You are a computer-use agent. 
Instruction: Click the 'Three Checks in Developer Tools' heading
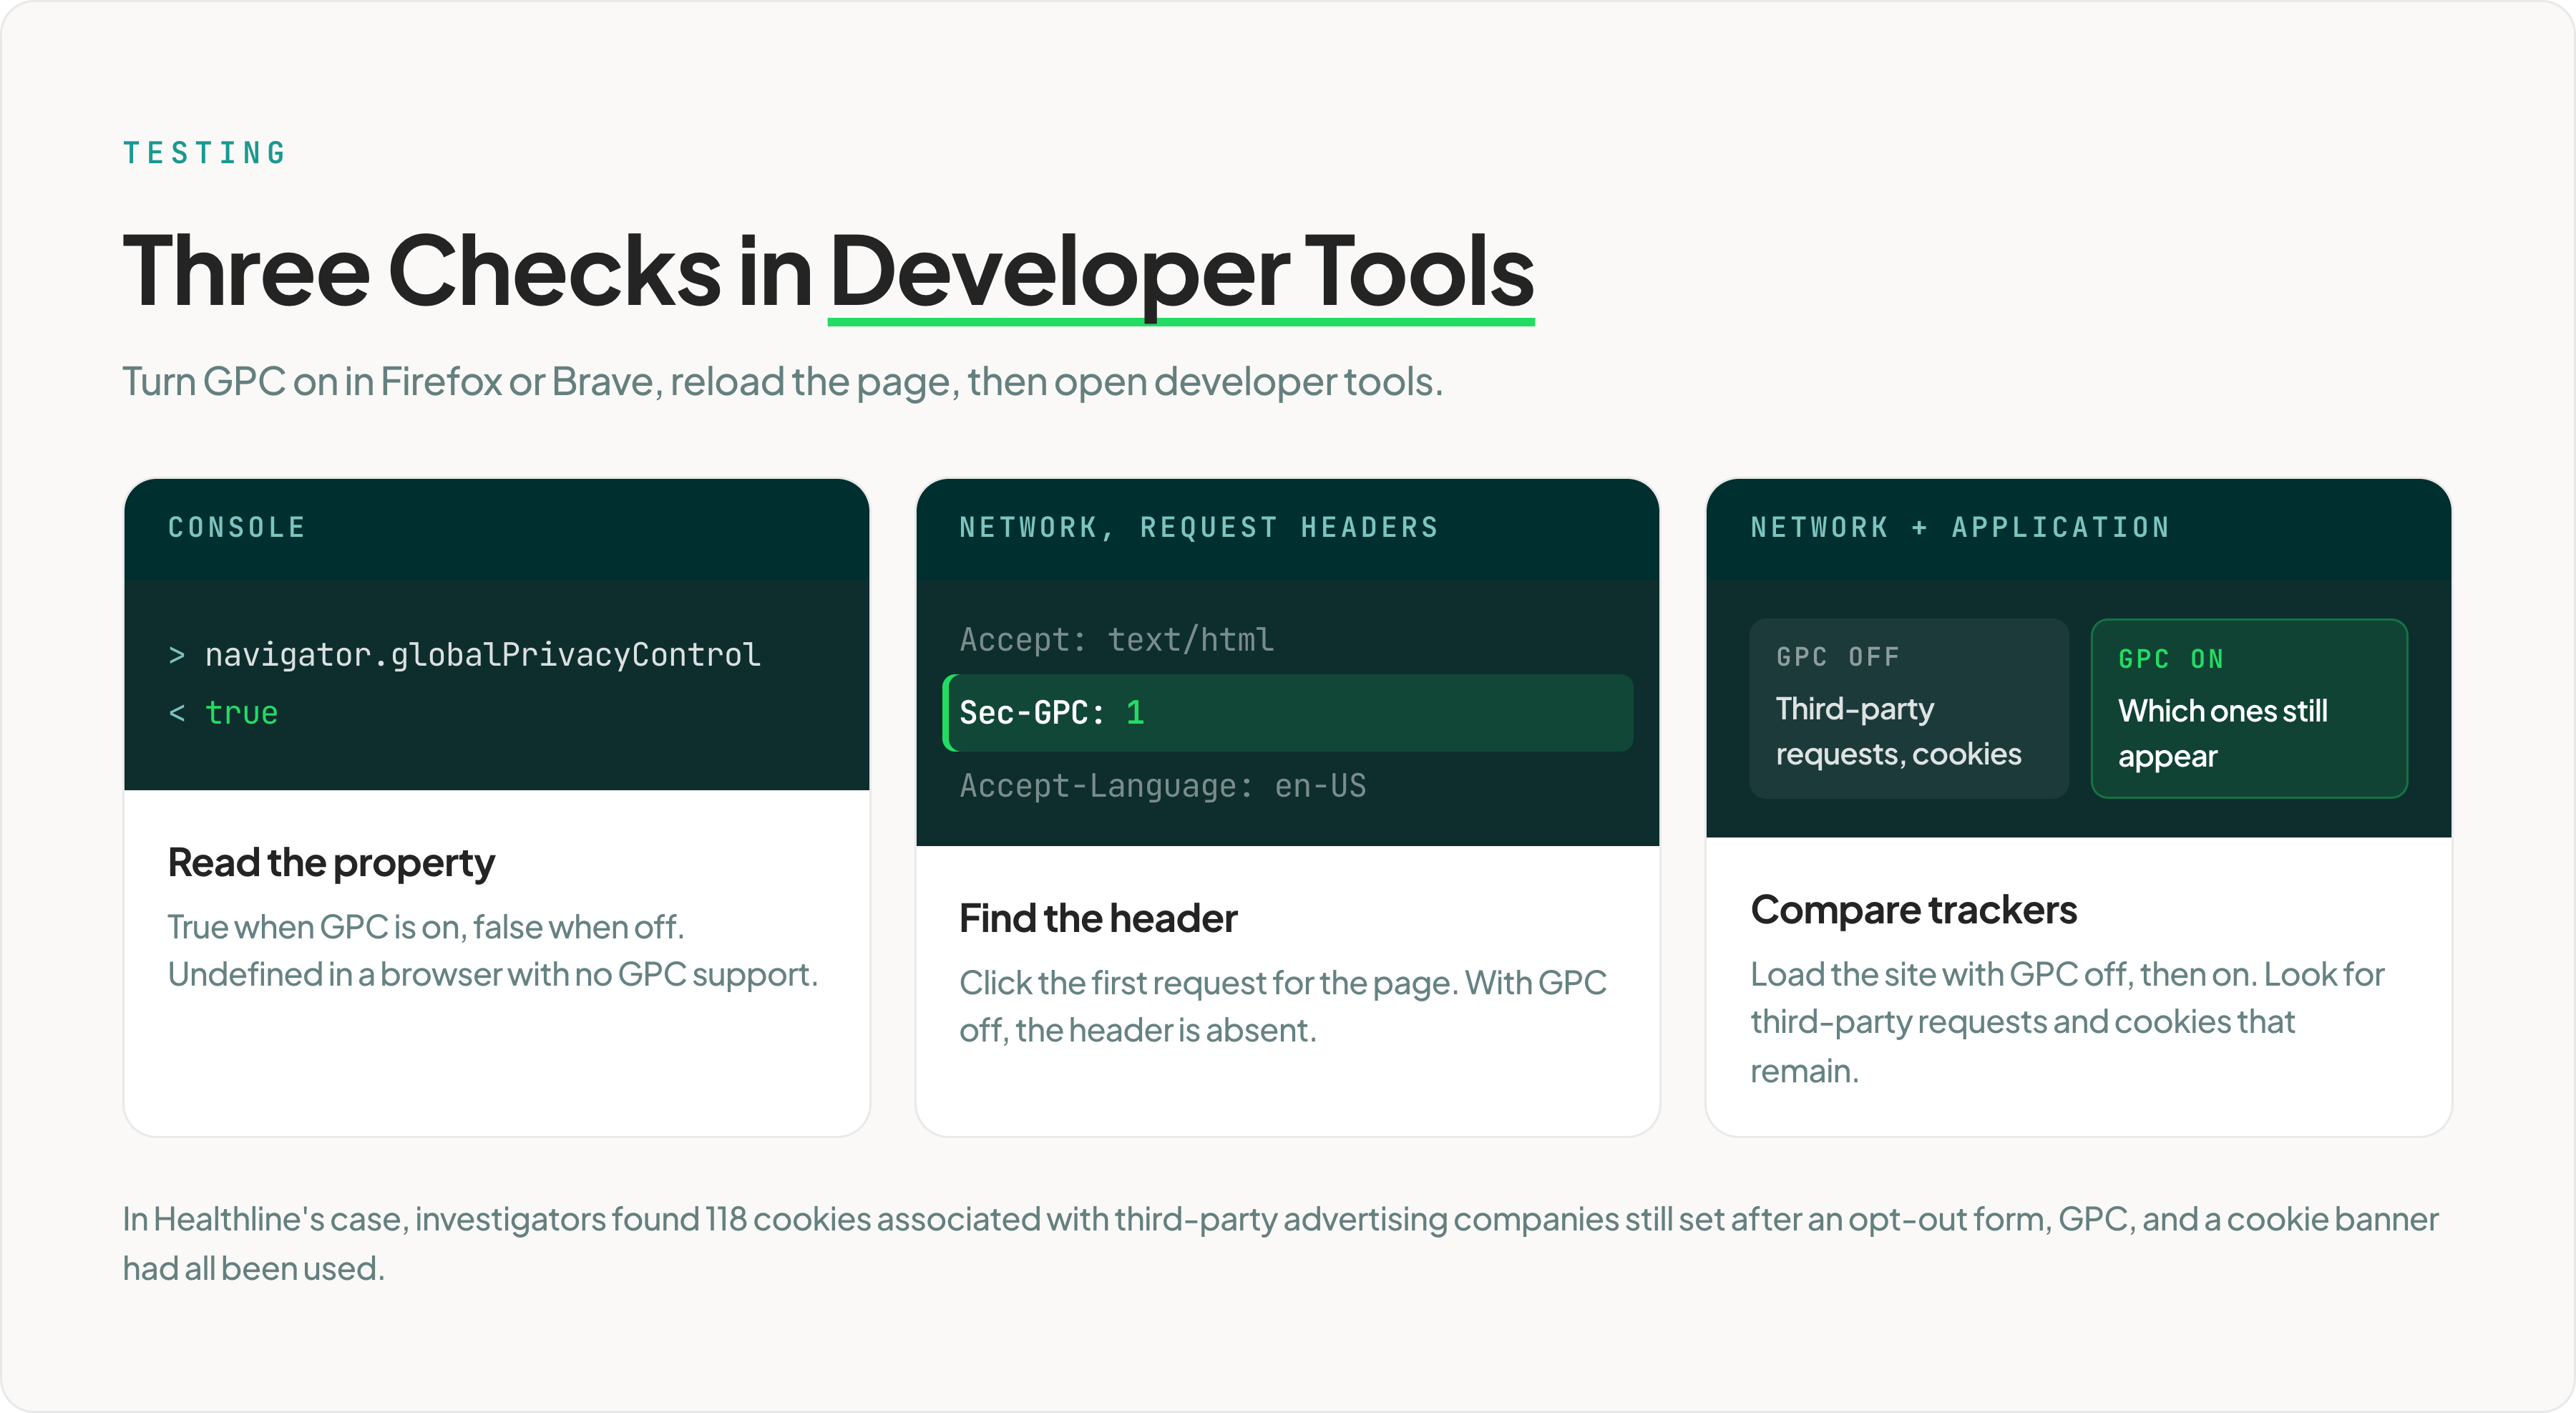828,271
